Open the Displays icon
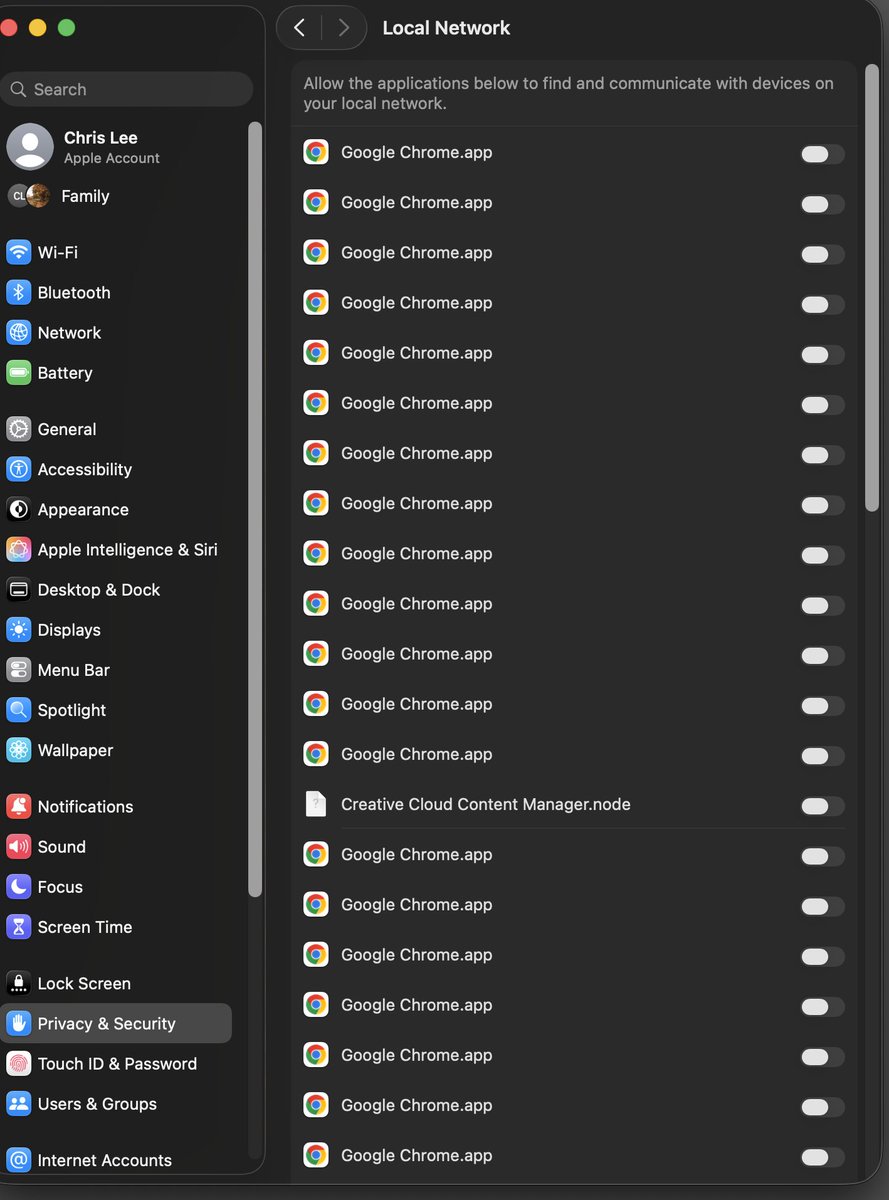 pyautogui.click(x=19, y=629)
